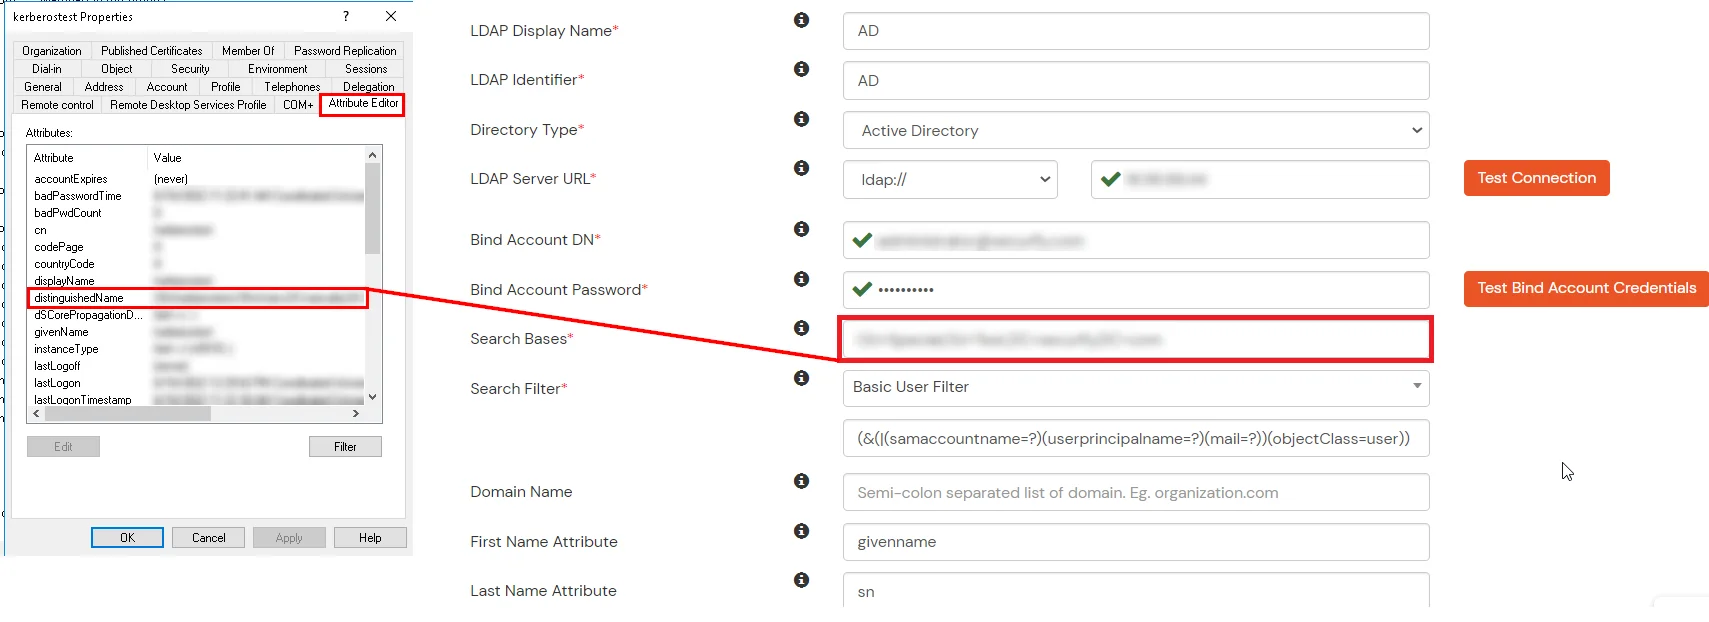Click the Value column header
This screenshot has width=1709, height=622.
point(256,158)
